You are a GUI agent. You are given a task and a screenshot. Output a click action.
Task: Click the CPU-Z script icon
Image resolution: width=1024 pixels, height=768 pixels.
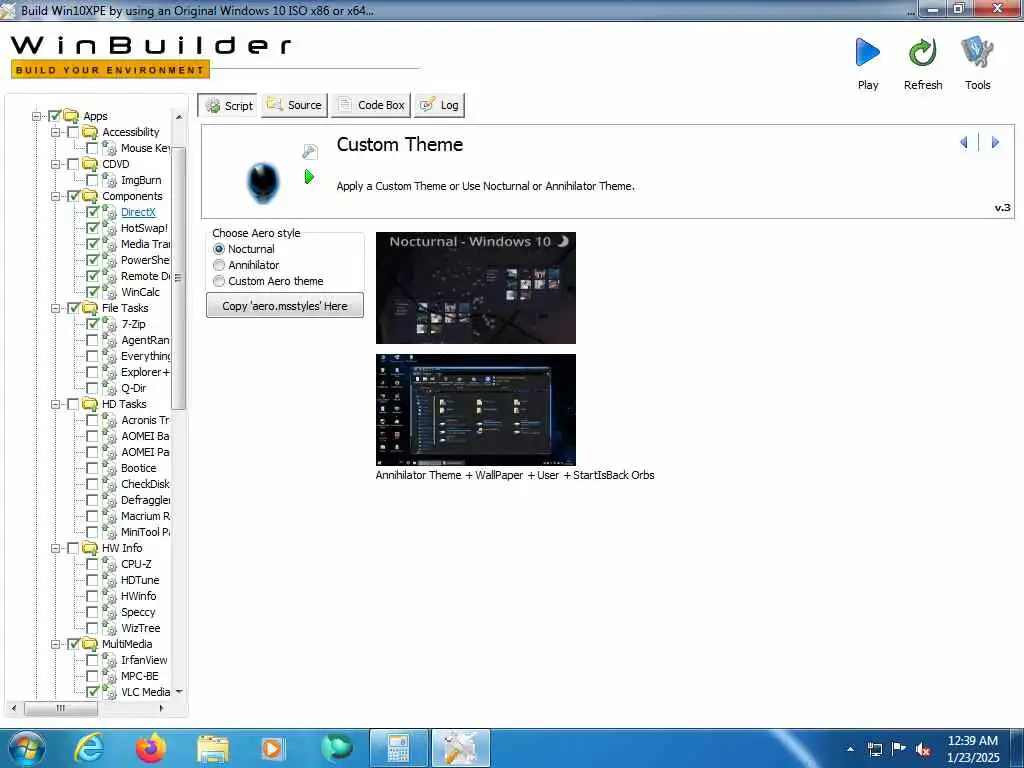109,564
